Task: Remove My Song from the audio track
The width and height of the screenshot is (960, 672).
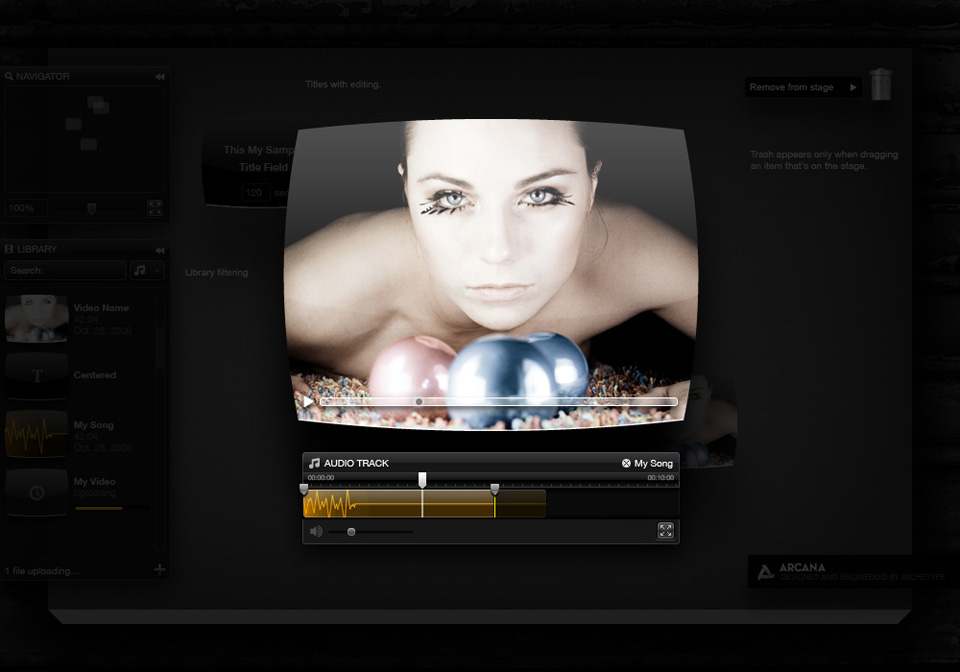Action: (626, 463)
